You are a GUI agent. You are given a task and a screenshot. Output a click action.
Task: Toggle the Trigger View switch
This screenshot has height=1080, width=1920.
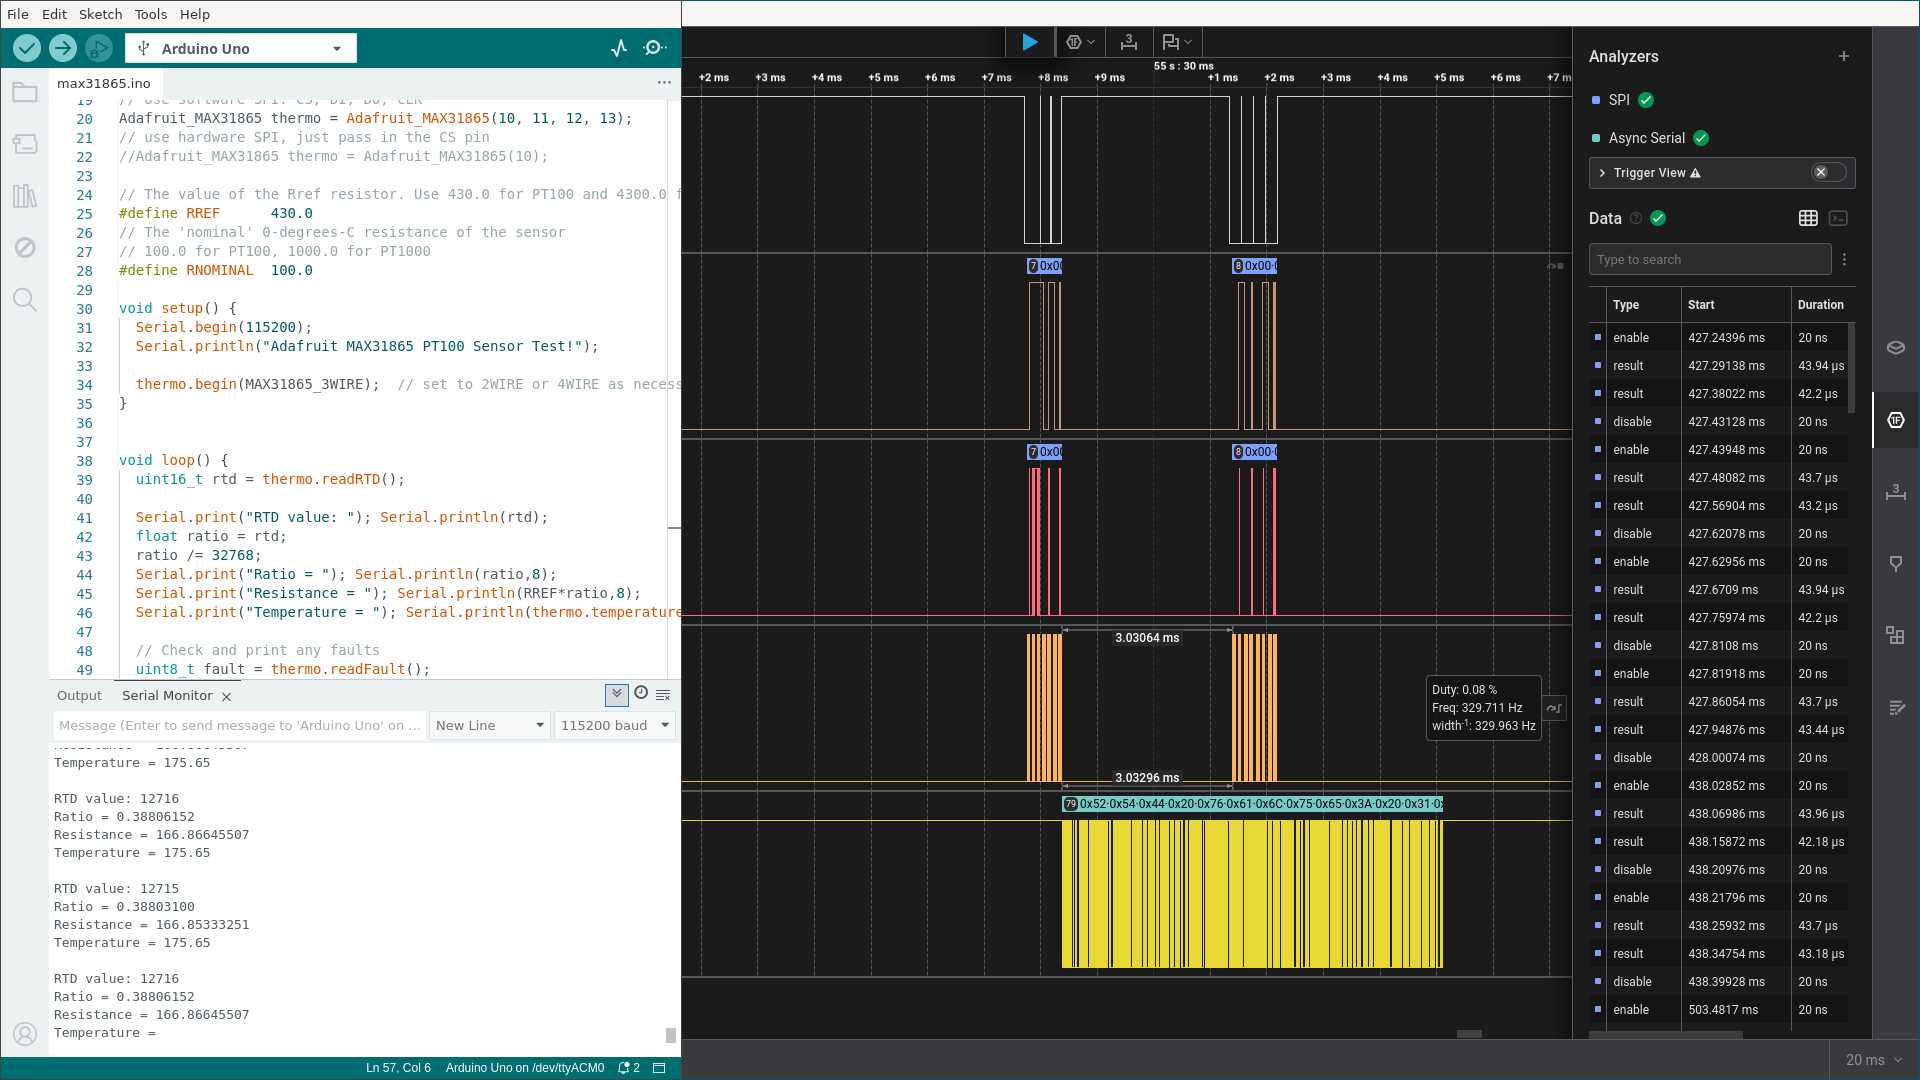pyautogui.click(x=1828, y=173)
